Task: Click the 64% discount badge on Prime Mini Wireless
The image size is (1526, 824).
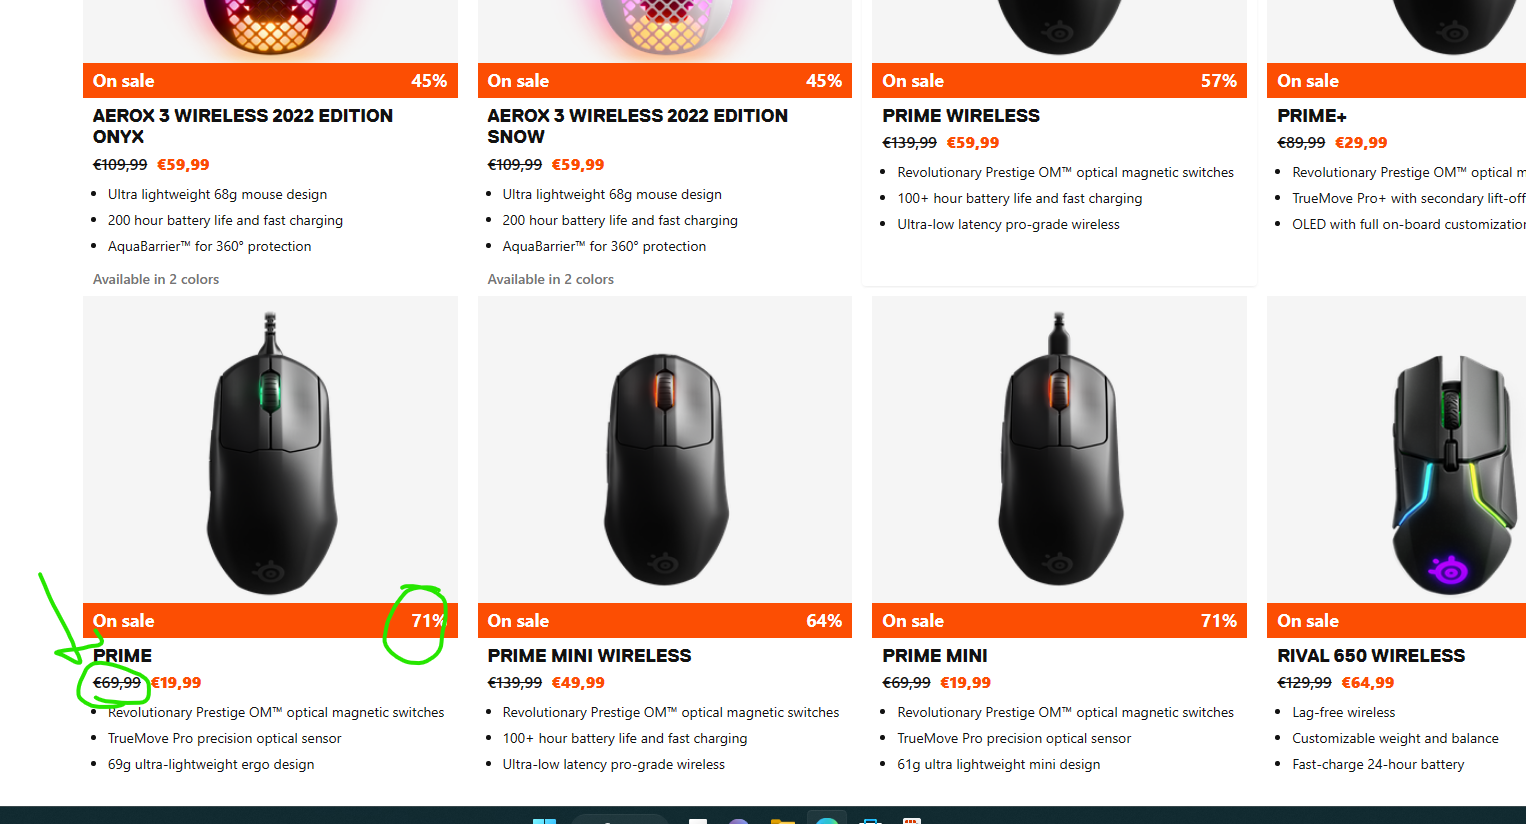Action: [824, 621]
